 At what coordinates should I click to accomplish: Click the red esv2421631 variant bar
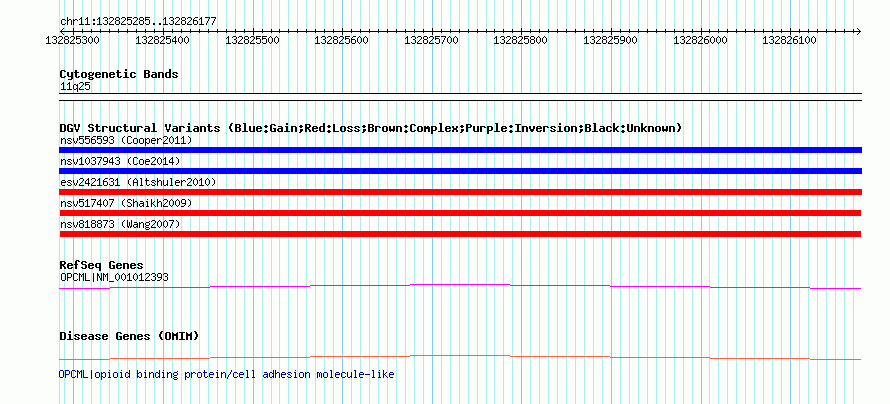pos(460,192)
